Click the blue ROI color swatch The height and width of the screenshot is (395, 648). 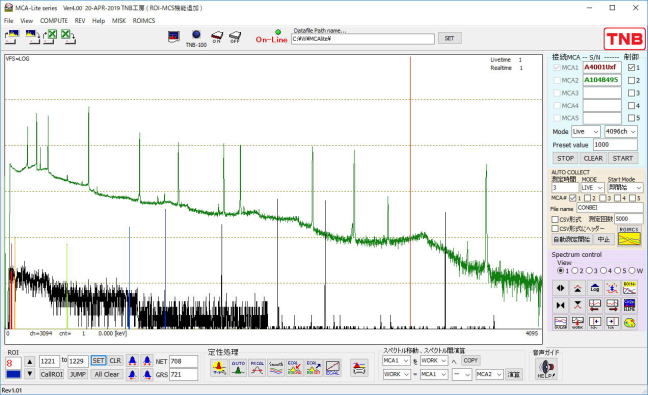point(14,374)
